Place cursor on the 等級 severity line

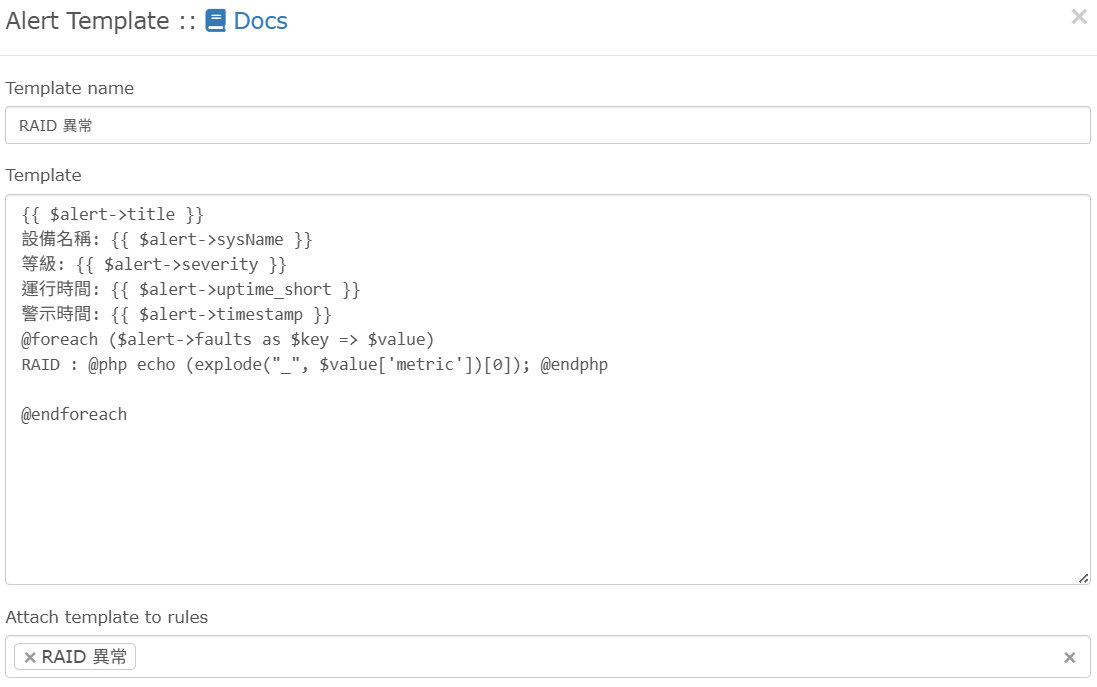click(154, 265)
